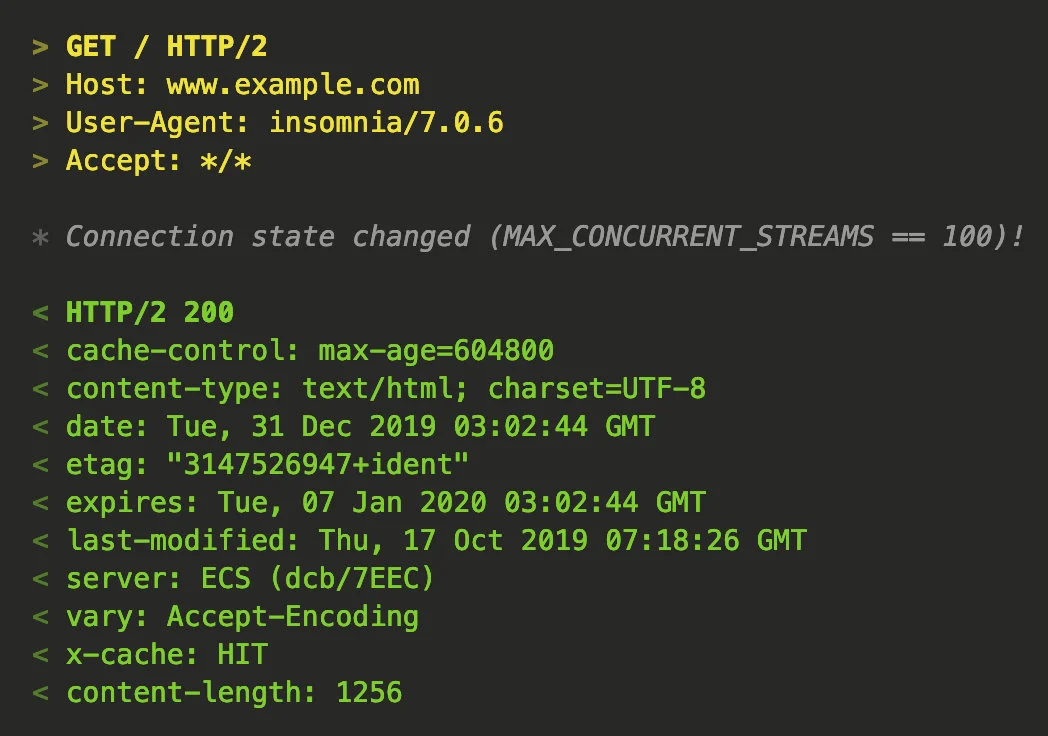Click the server: ECS (dcb/7EEC) line

(x=250, y=579)
